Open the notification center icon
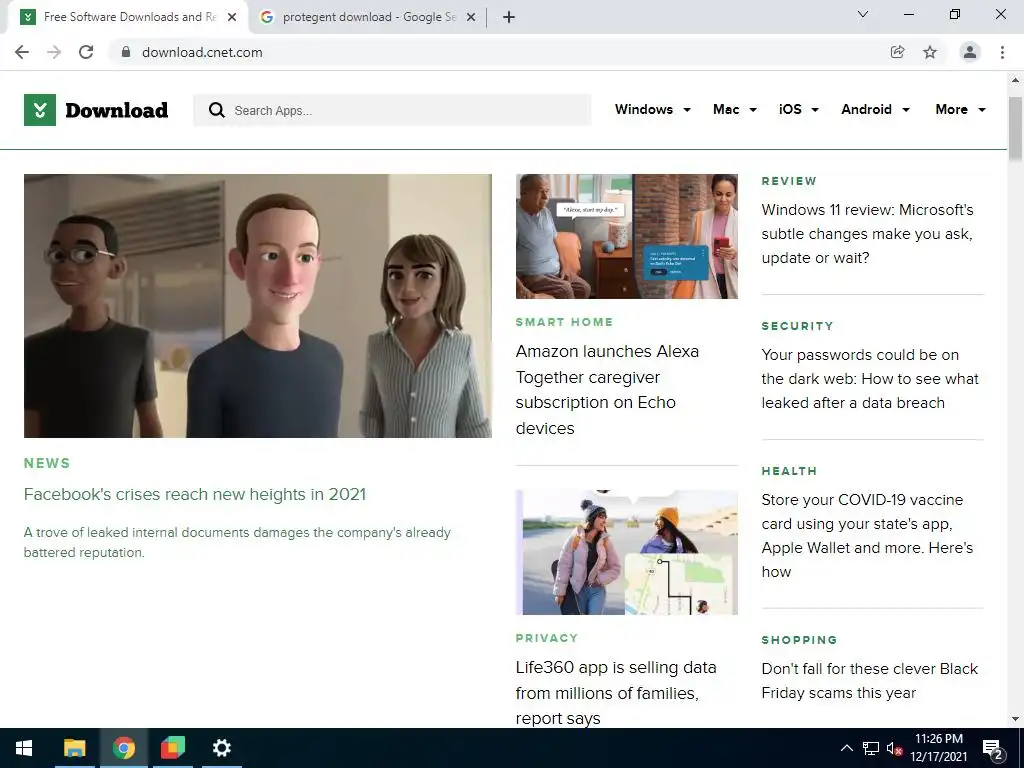This screenshot has width=1024, height=768. click(x=993, y=749)
